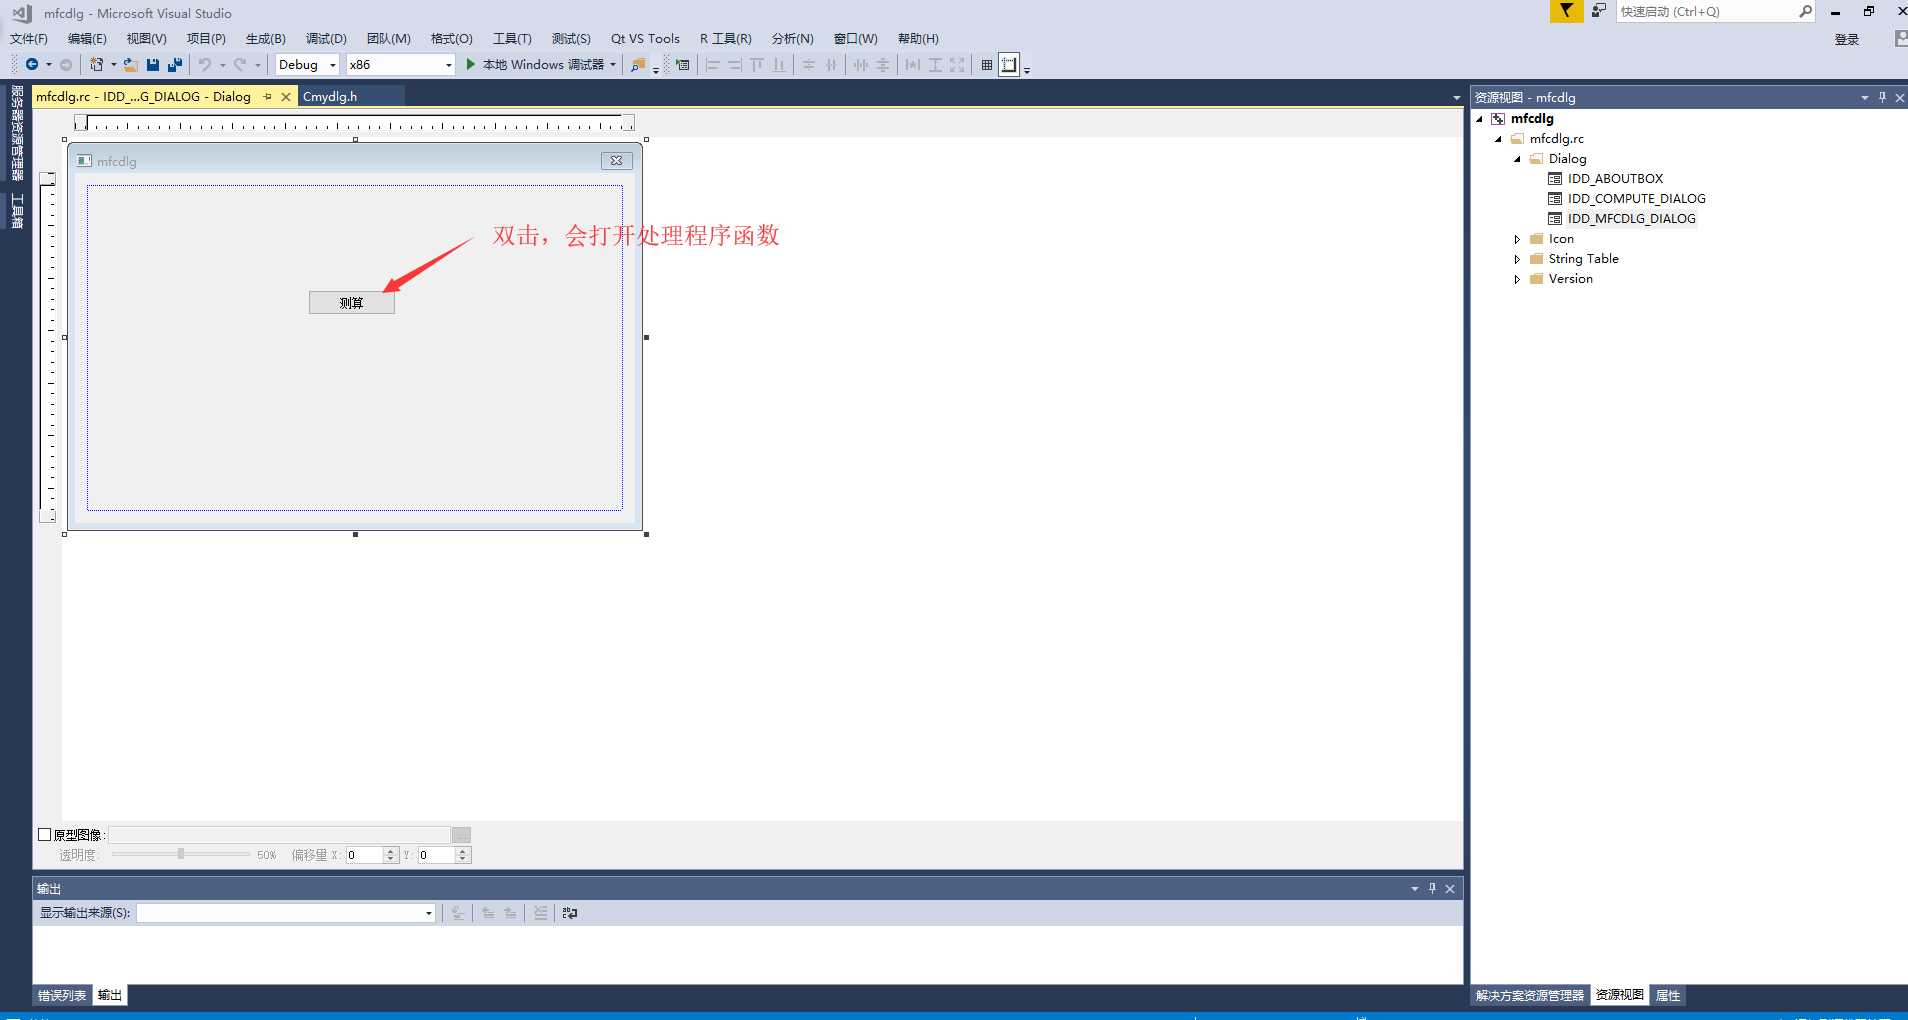Click the 透明度 transparency slider
Image resolution: width=1908 pixels, height=1020 pixels.
[x=181, y=854]
